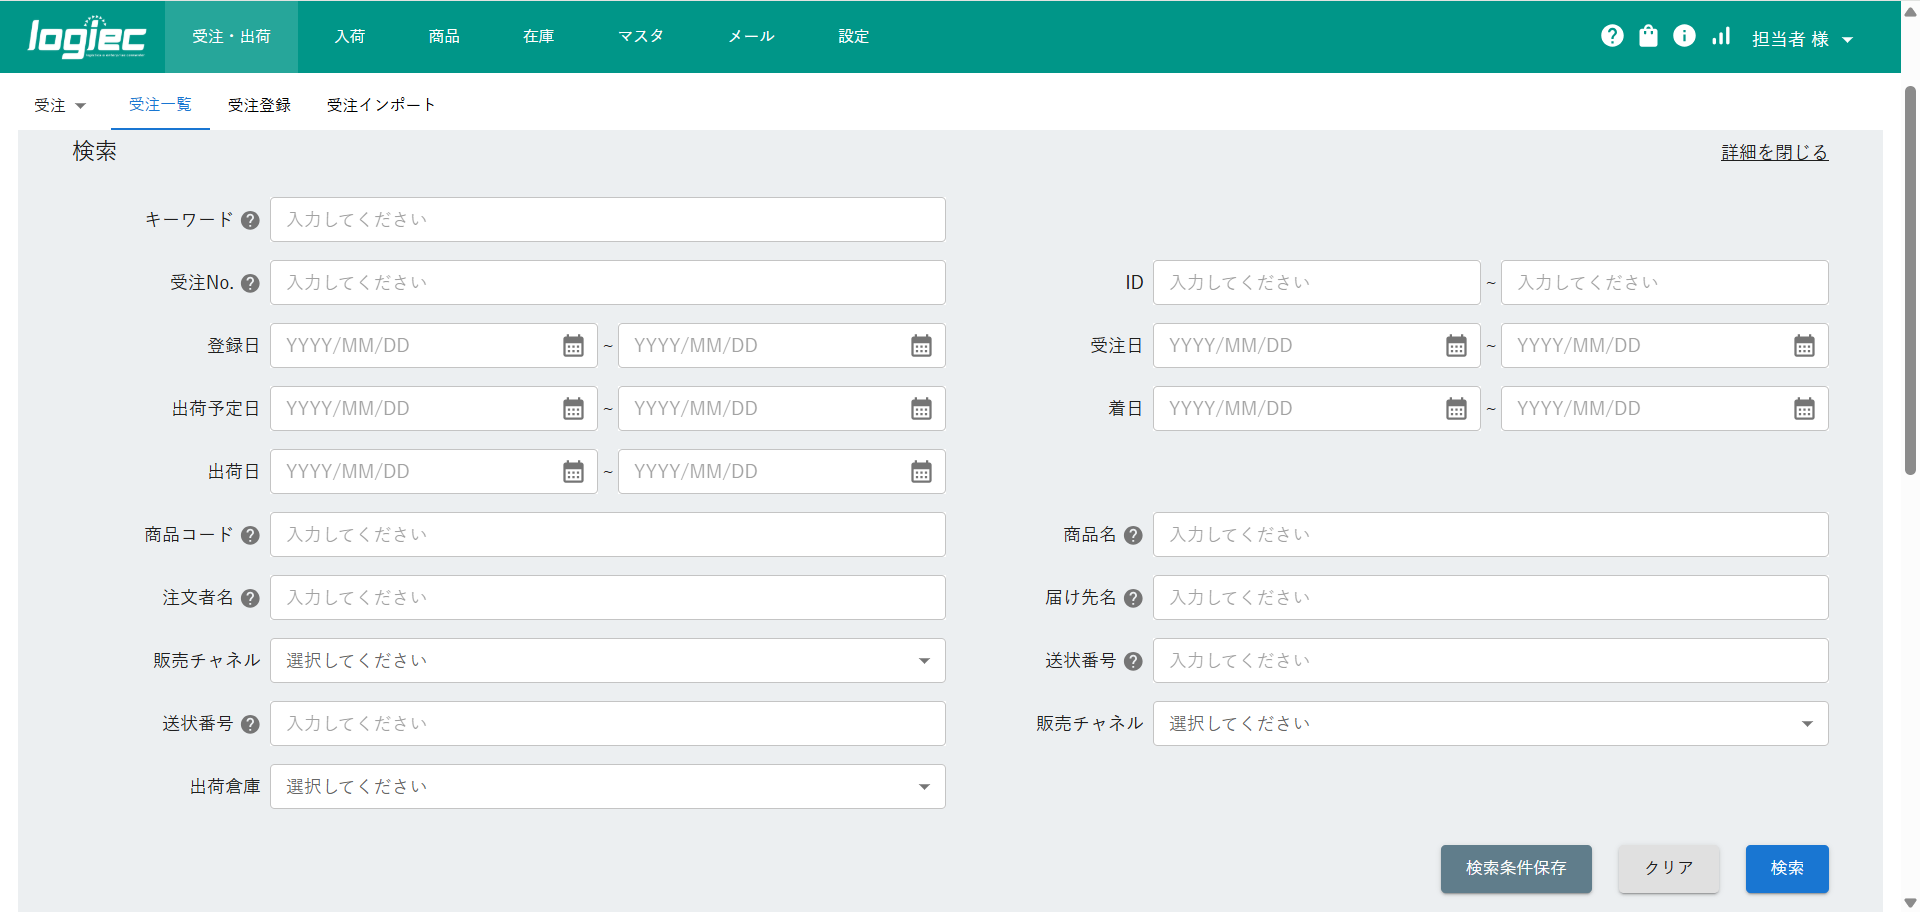Viewport: 1920px width, 912px height.
Task: Open the 担当者 様 user menu
Action: click(x=1802, y=39)
